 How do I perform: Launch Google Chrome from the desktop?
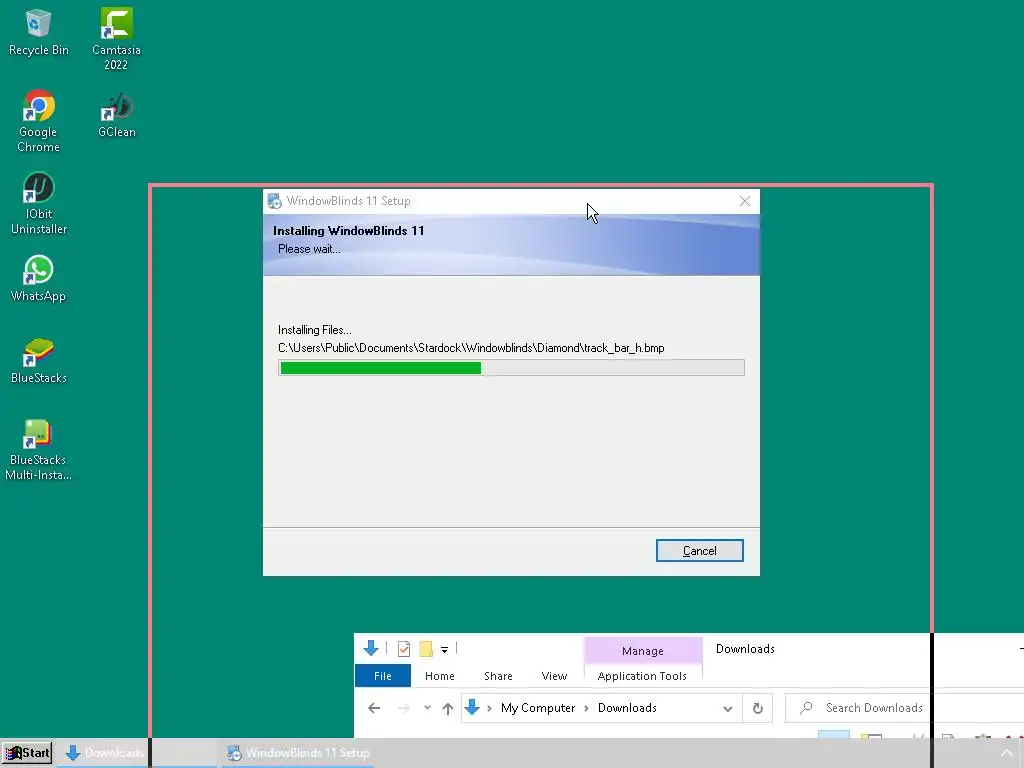(x=38, y=121)
